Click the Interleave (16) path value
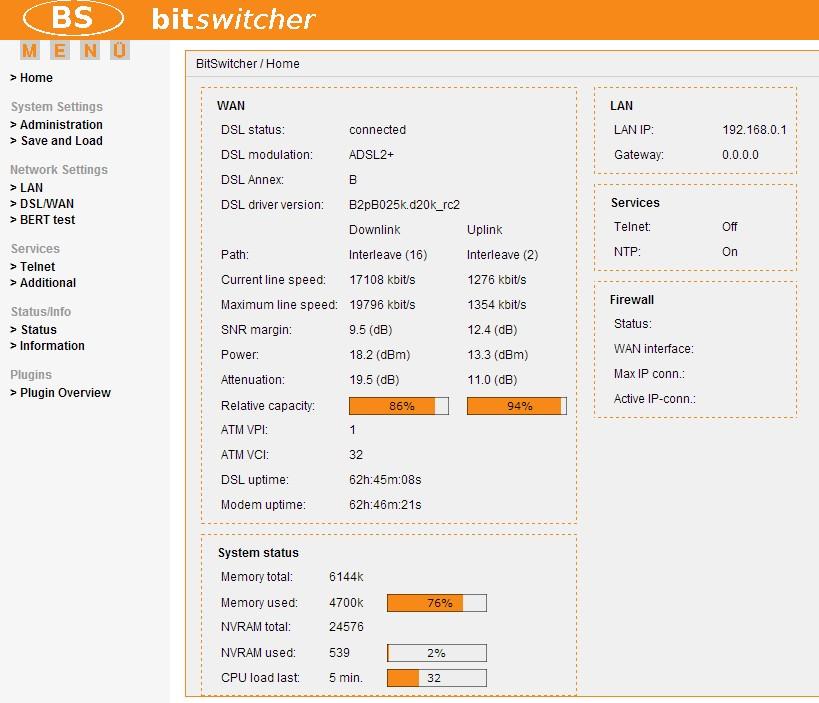The image size is (819, 703). pos(388,255)
